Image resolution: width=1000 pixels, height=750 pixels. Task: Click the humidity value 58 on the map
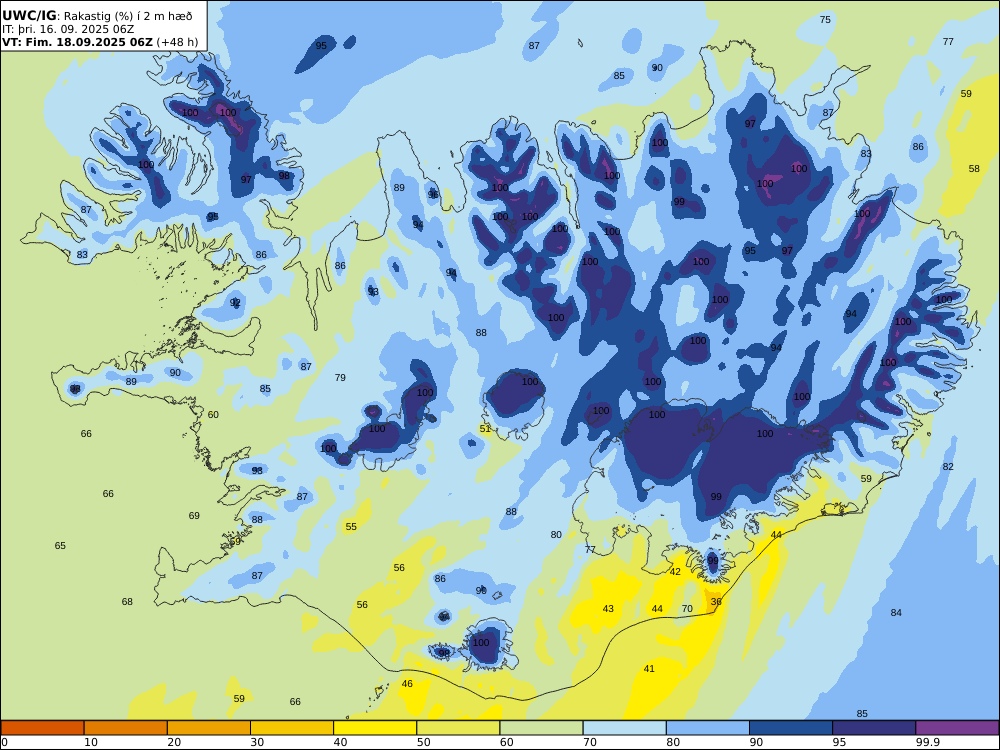[974, 169]
